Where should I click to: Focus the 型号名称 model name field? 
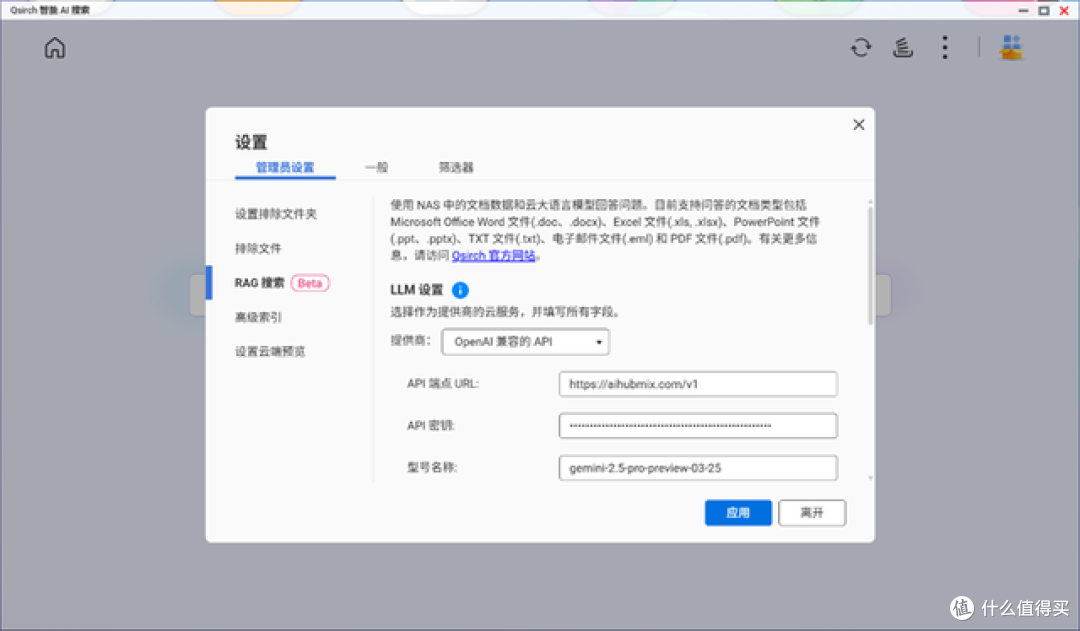tap(698, 468)
